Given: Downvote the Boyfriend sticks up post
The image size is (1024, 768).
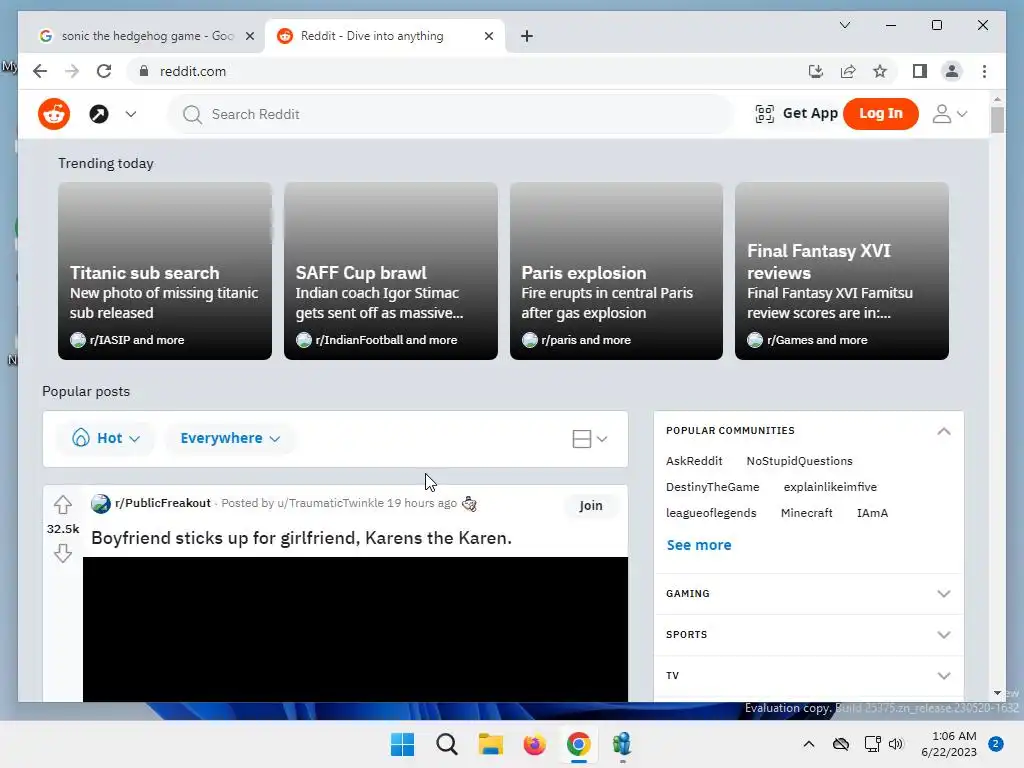Looking at the screenshot, I should 63,553.
